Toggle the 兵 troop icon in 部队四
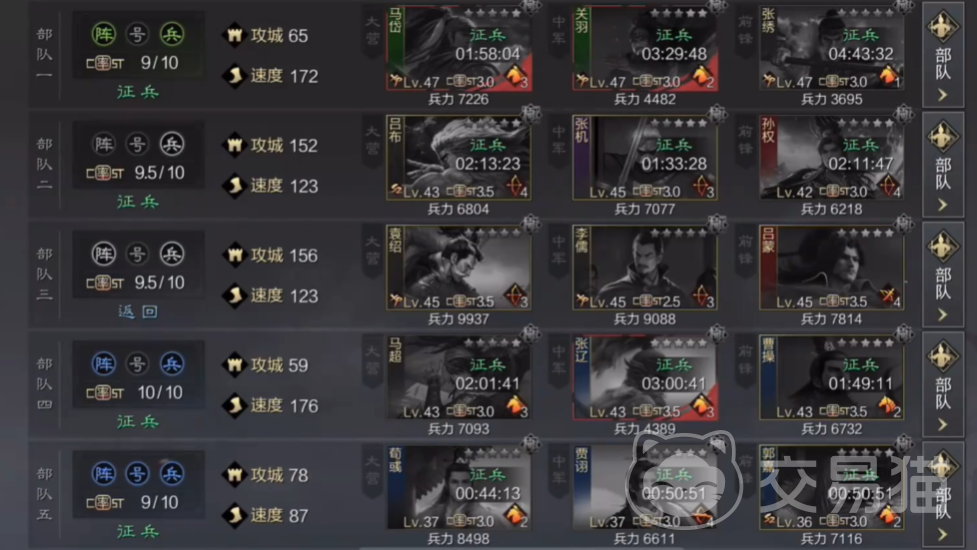 (171, 364)
